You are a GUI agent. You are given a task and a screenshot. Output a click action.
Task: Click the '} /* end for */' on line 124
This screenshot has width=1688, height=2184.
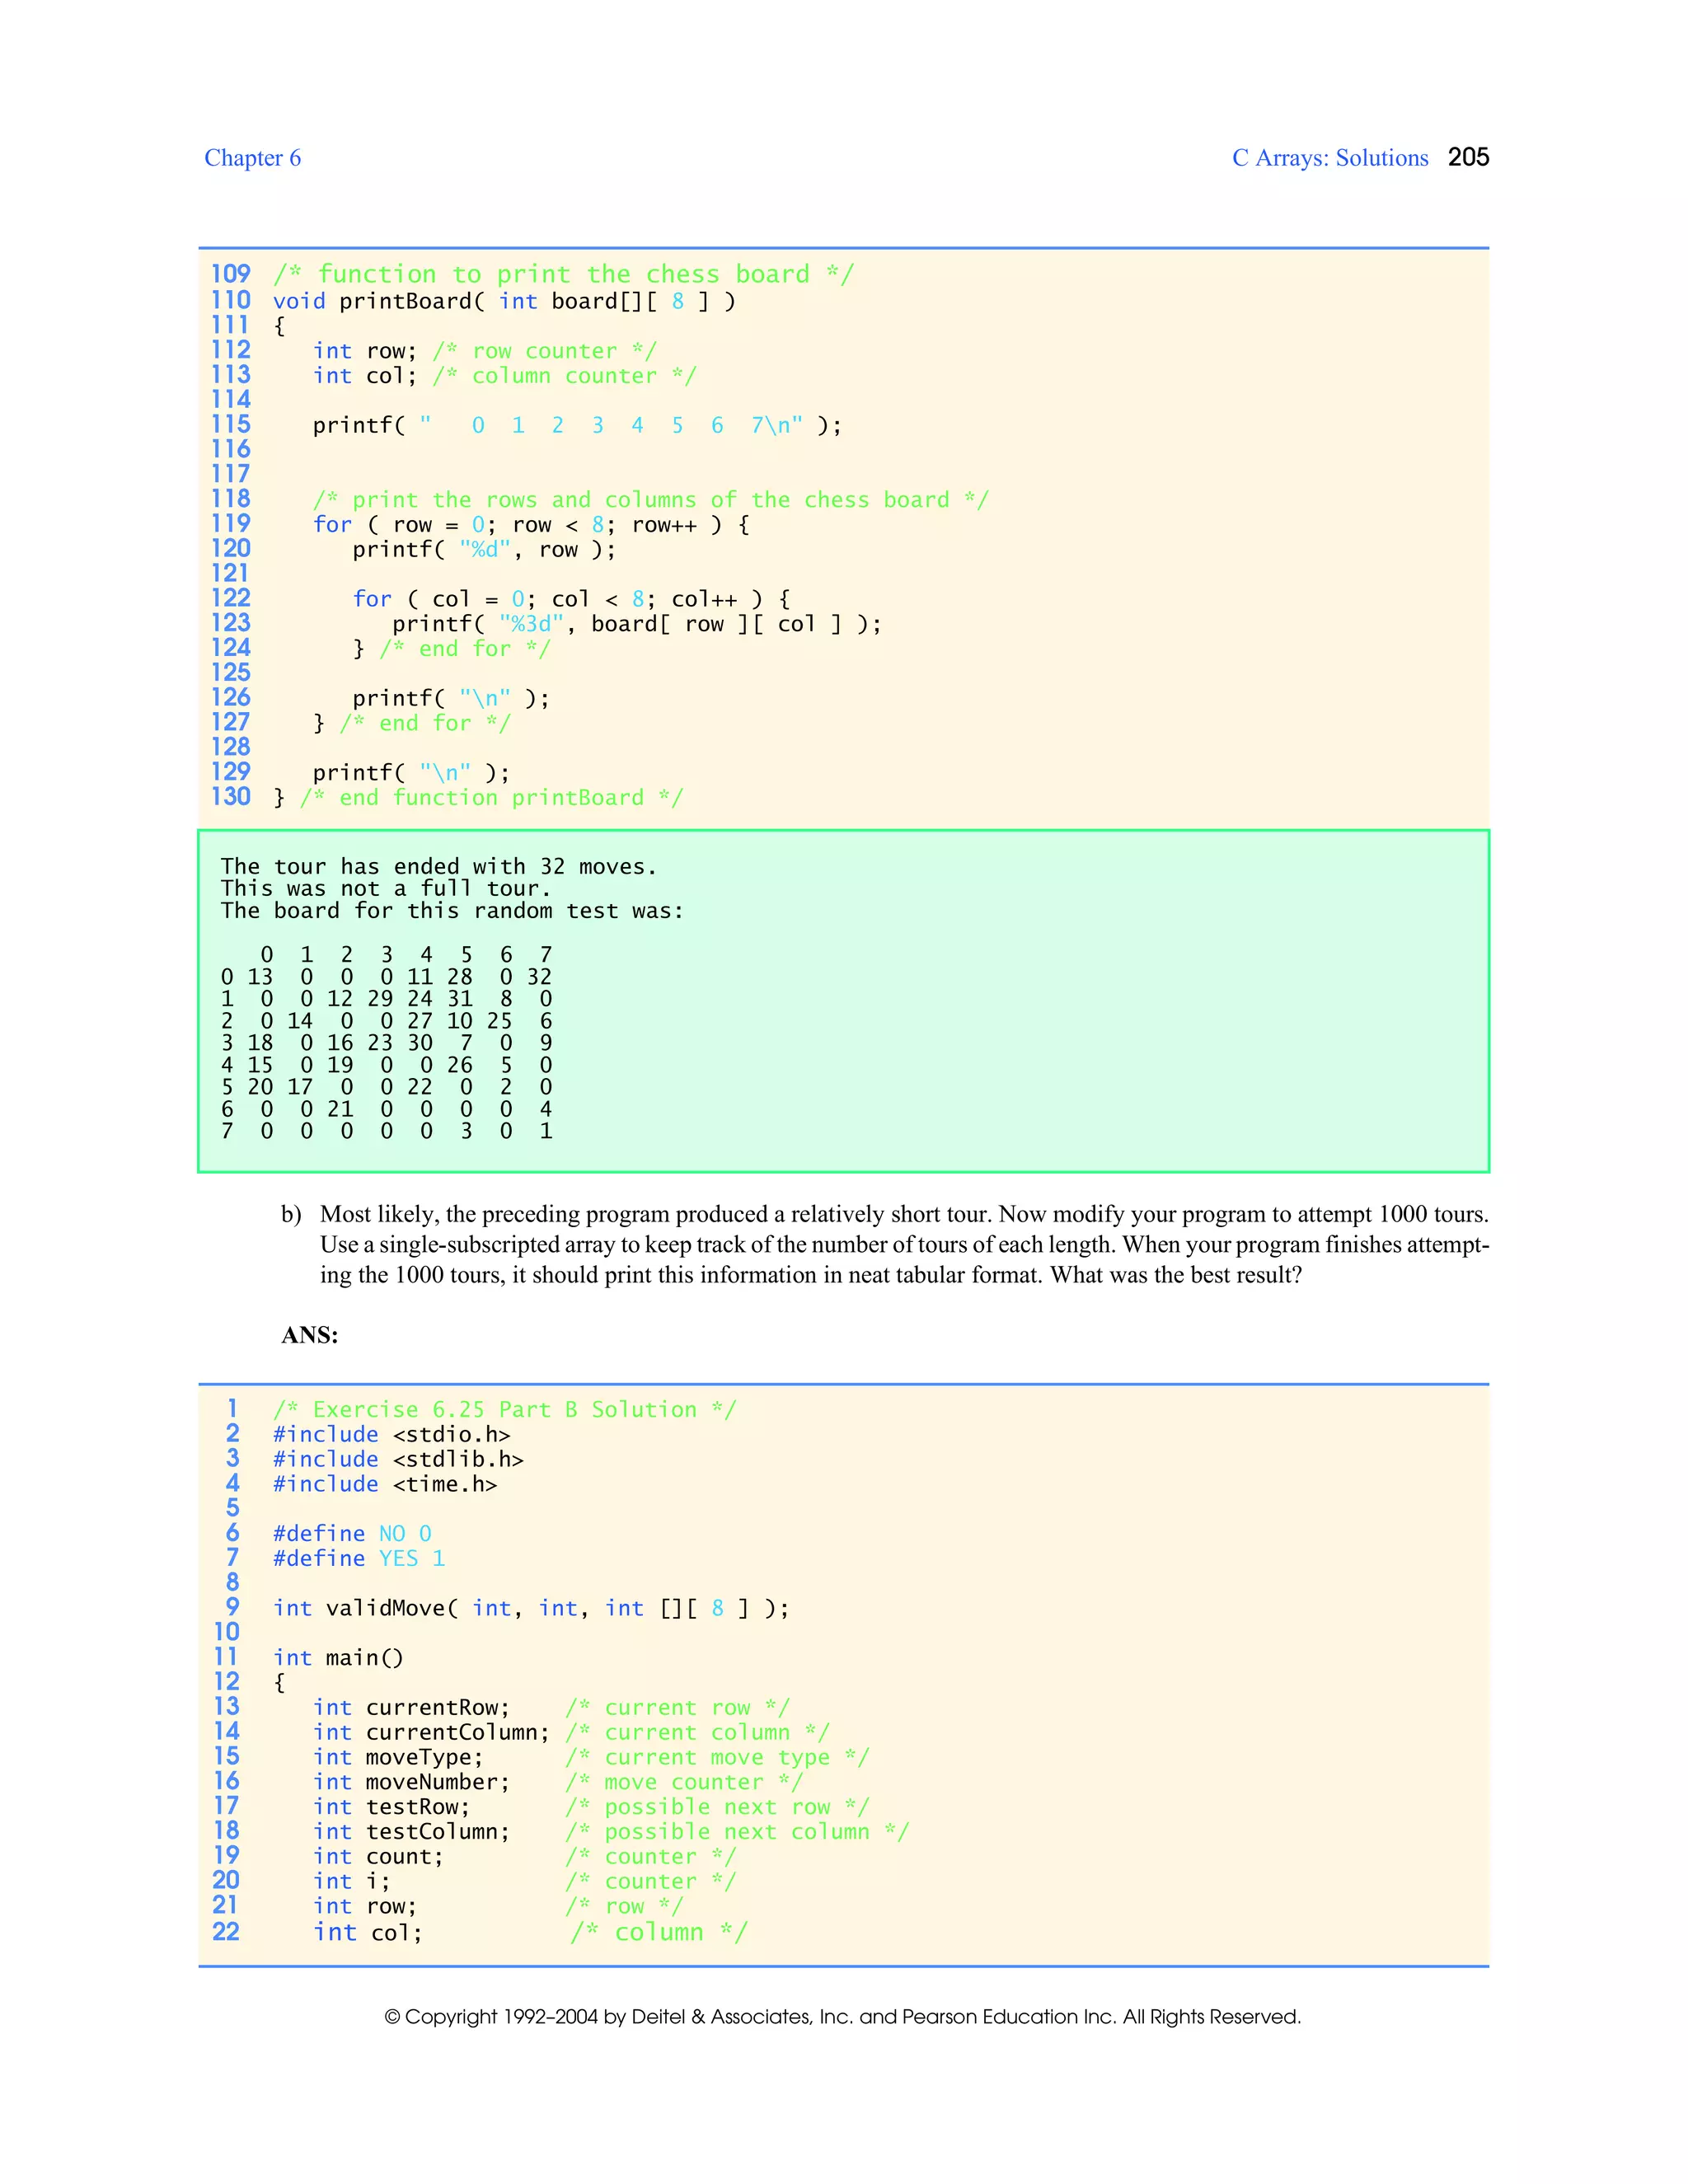click(x=451, y=649)
